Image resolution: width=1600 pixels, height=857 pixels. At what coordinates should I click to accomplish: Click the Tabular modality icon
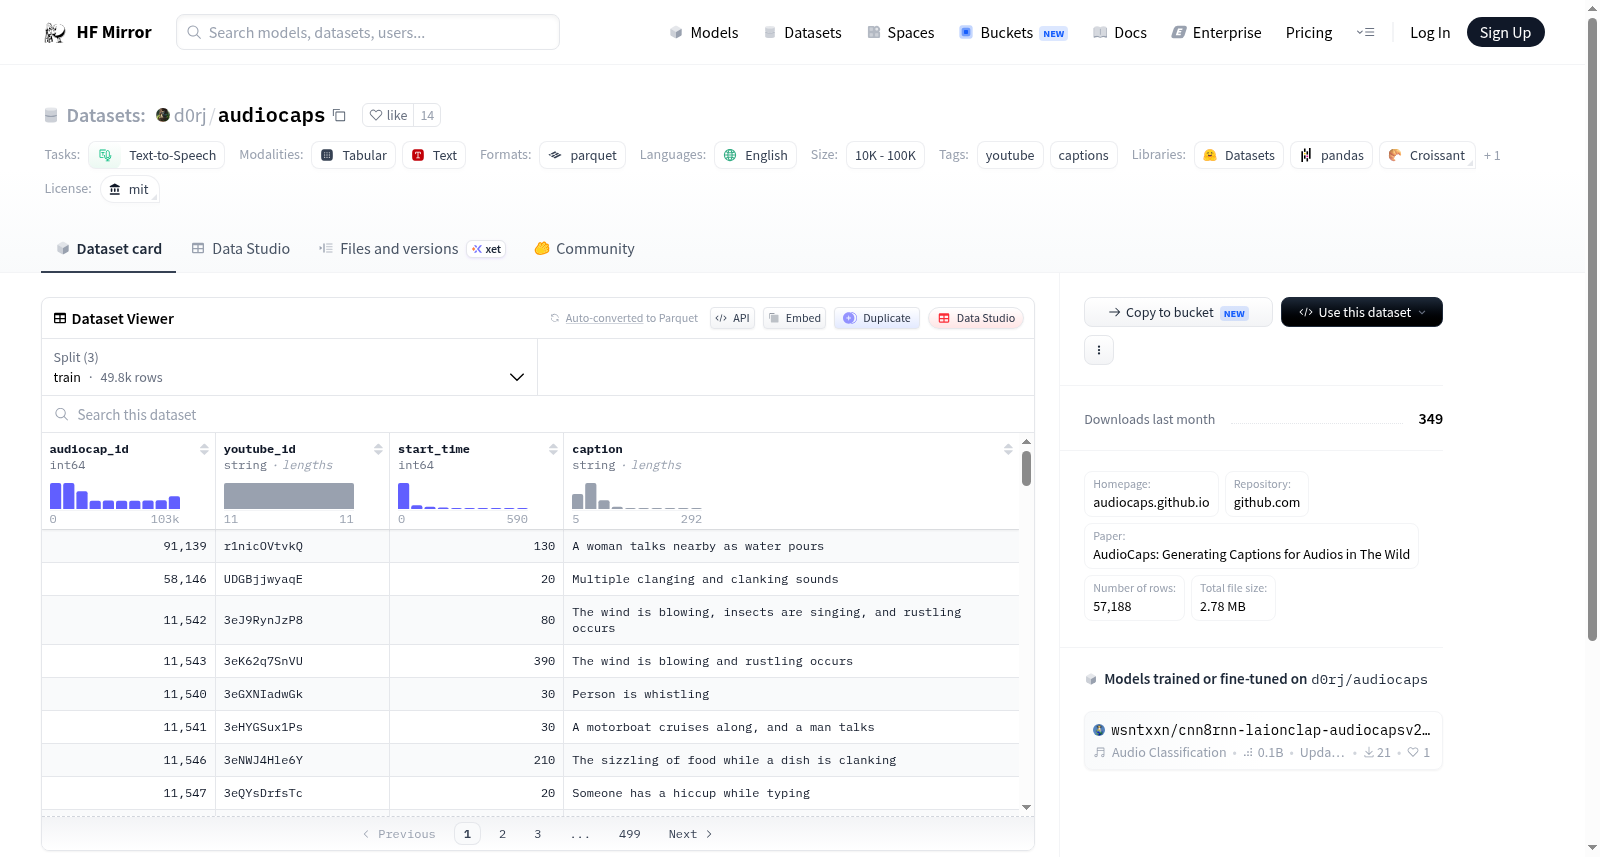tap(327, 155)
